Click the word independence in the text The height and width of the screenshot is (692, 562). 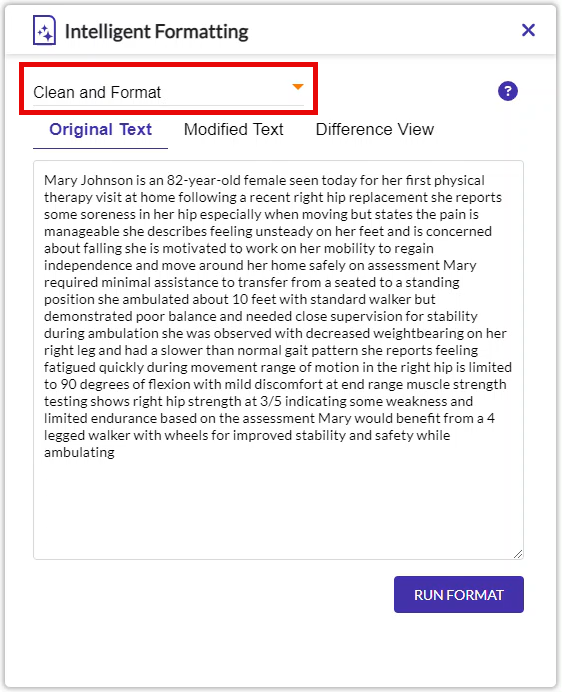click(88, 265)
